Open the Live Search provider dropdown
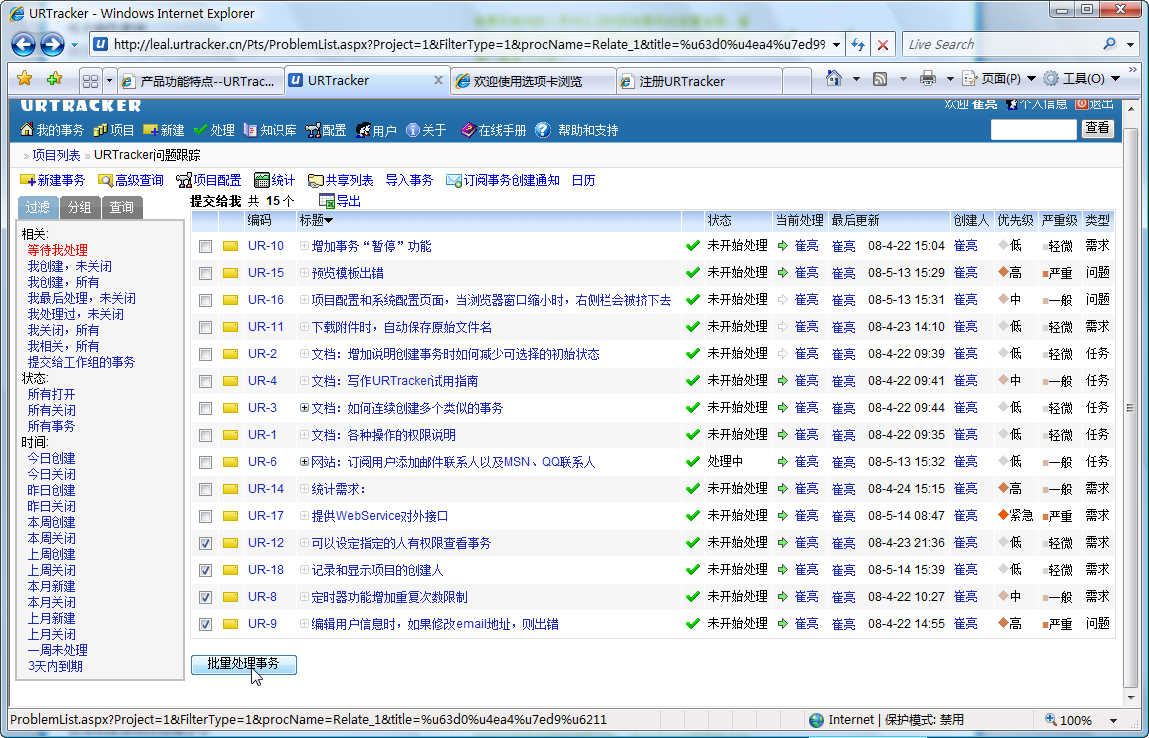 pos(1131,45)
